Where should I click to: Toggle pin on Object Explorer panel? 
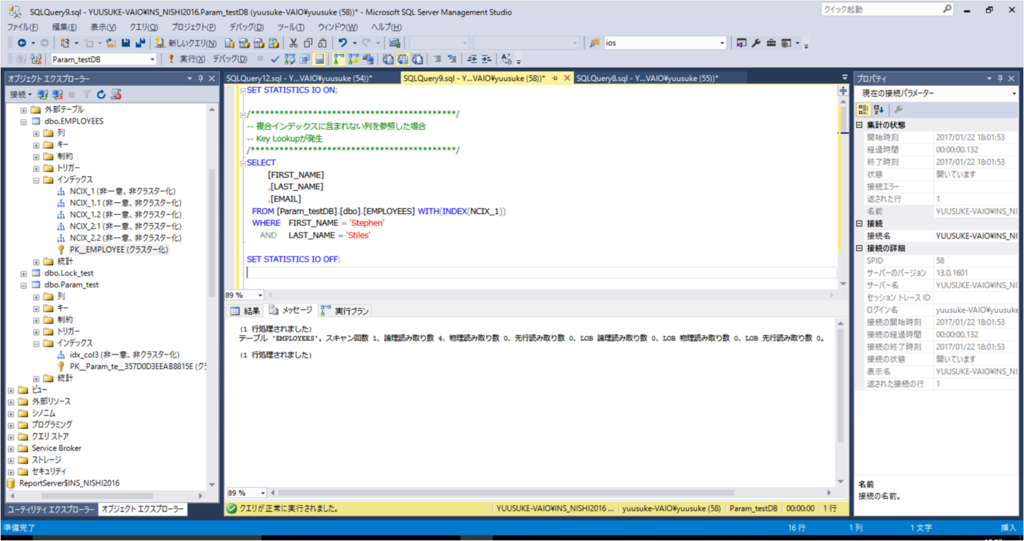pyautogui.click(x=200, y=78)
